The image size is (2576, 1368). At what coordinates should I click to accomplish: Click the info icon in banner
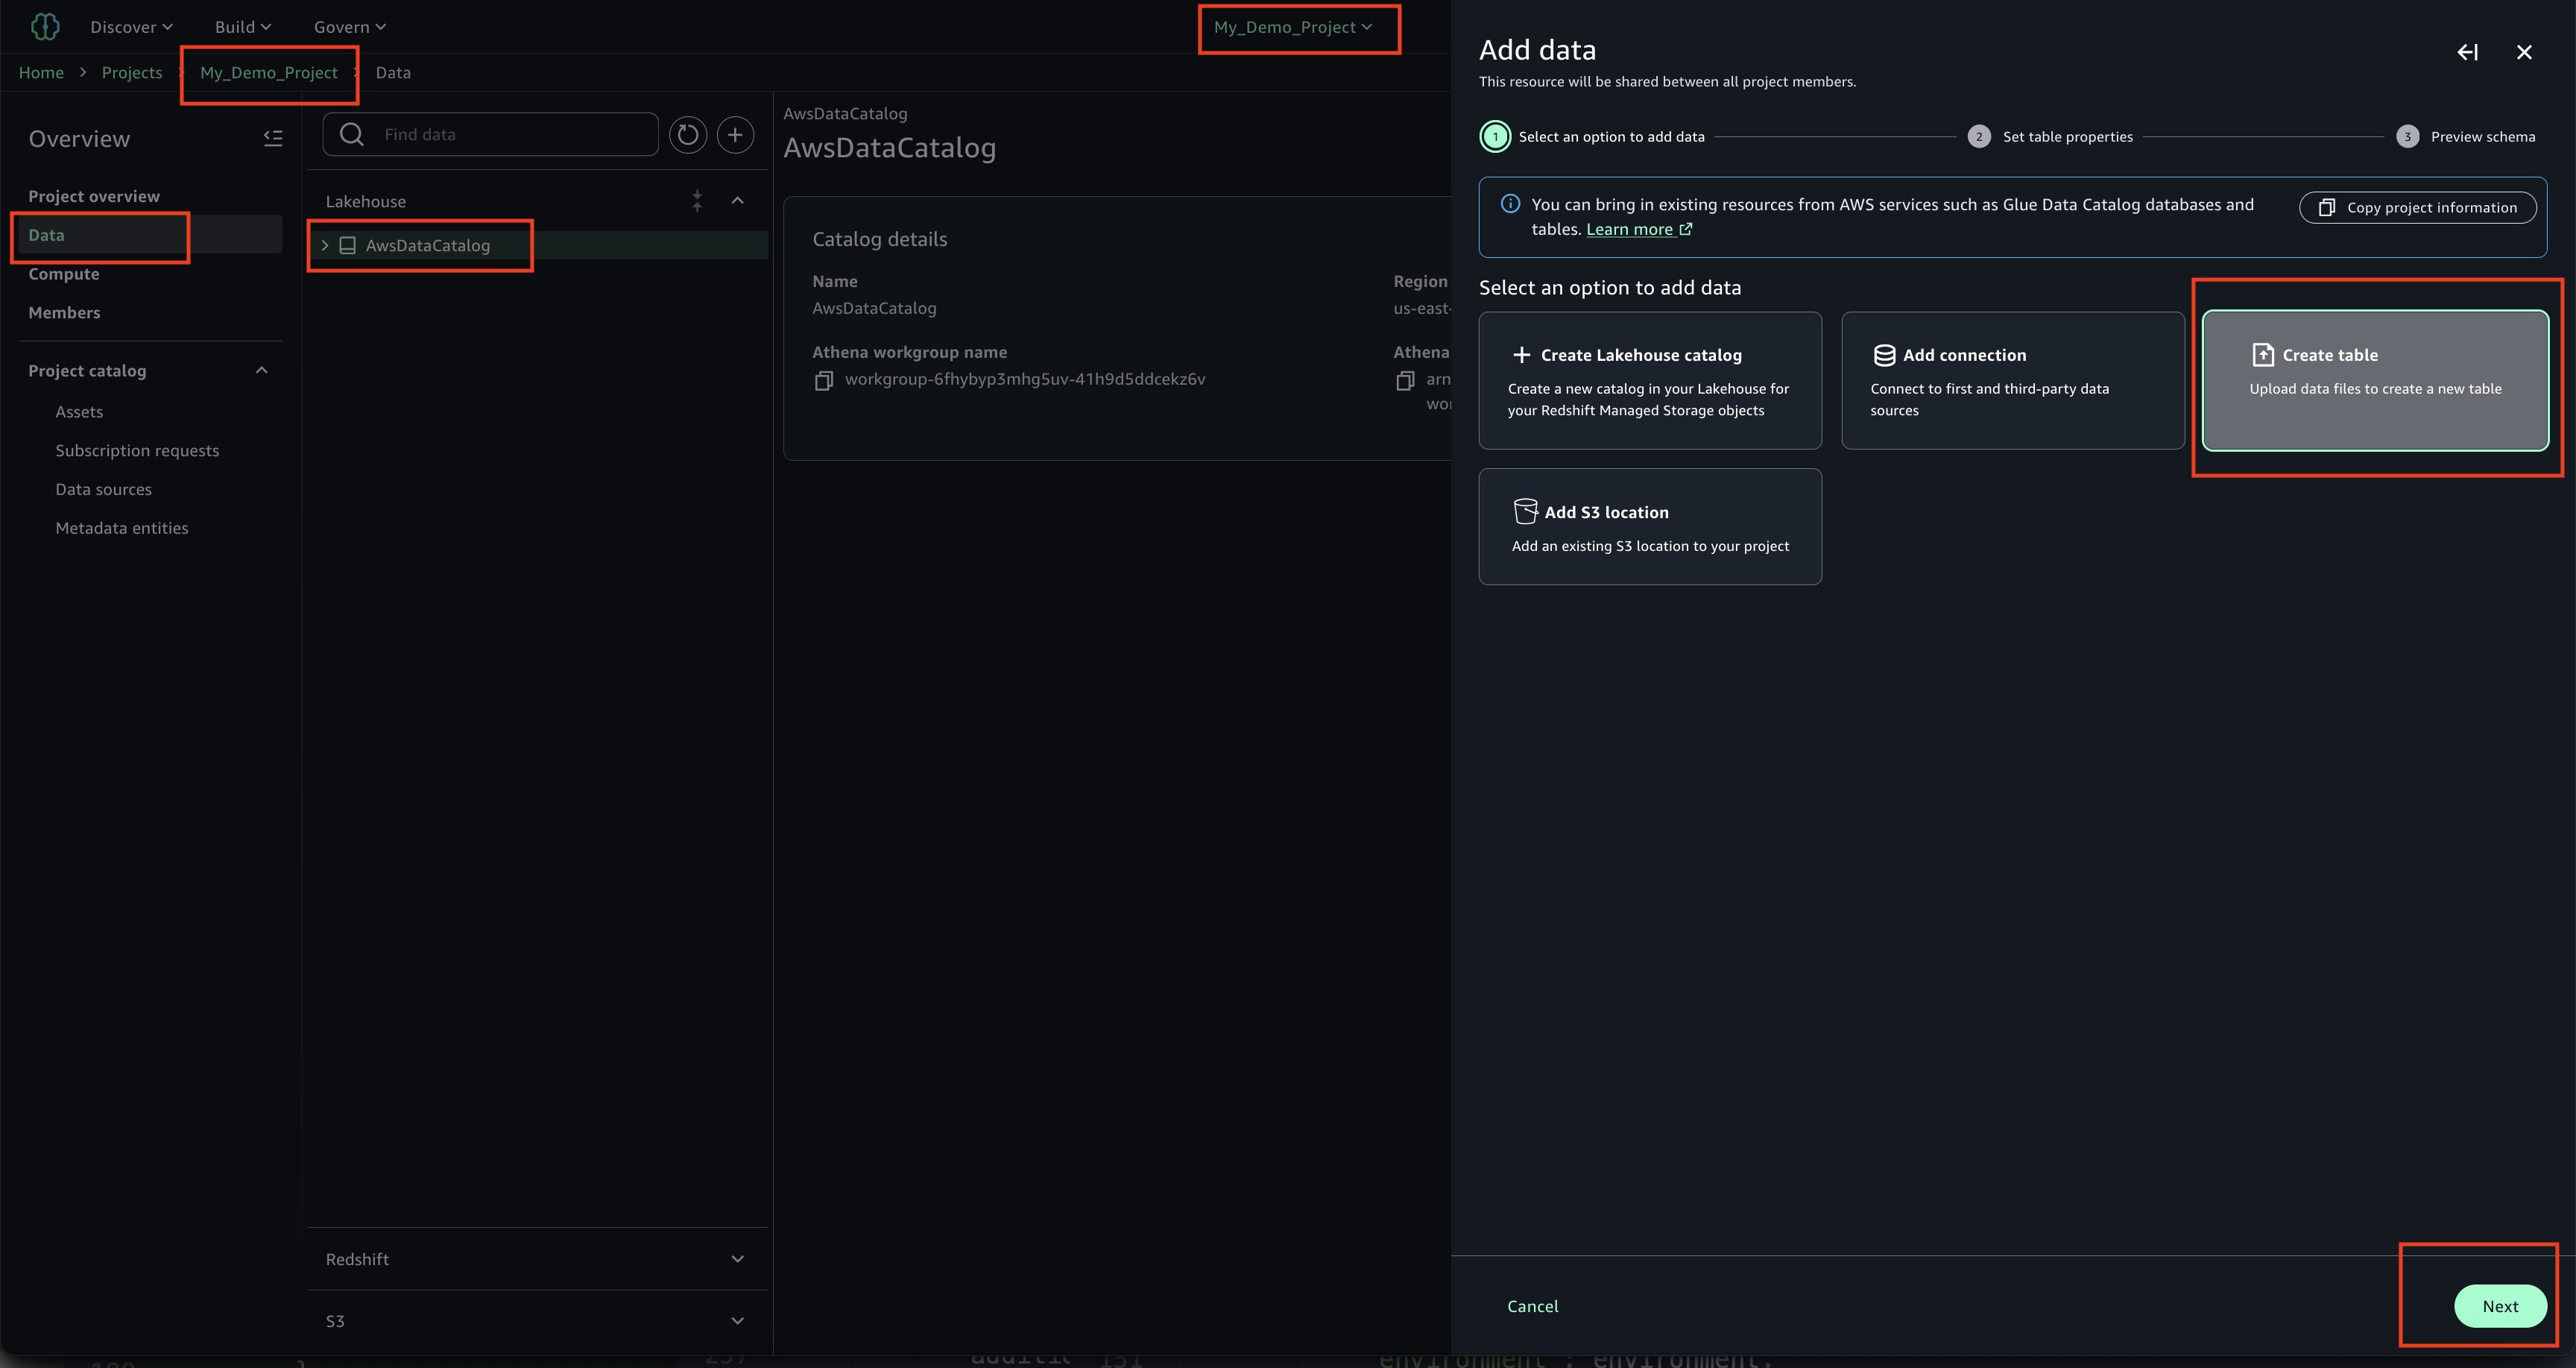click(x=1510, y=204)
